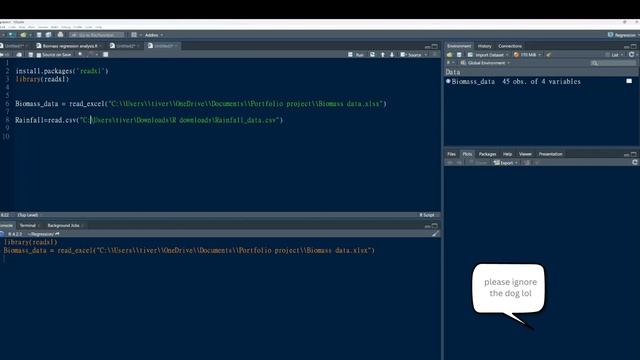This screenshot has width=640, height=360.
Task: Refresh the Plots pane
Action: pyautogui.click(x=635, y=162)
